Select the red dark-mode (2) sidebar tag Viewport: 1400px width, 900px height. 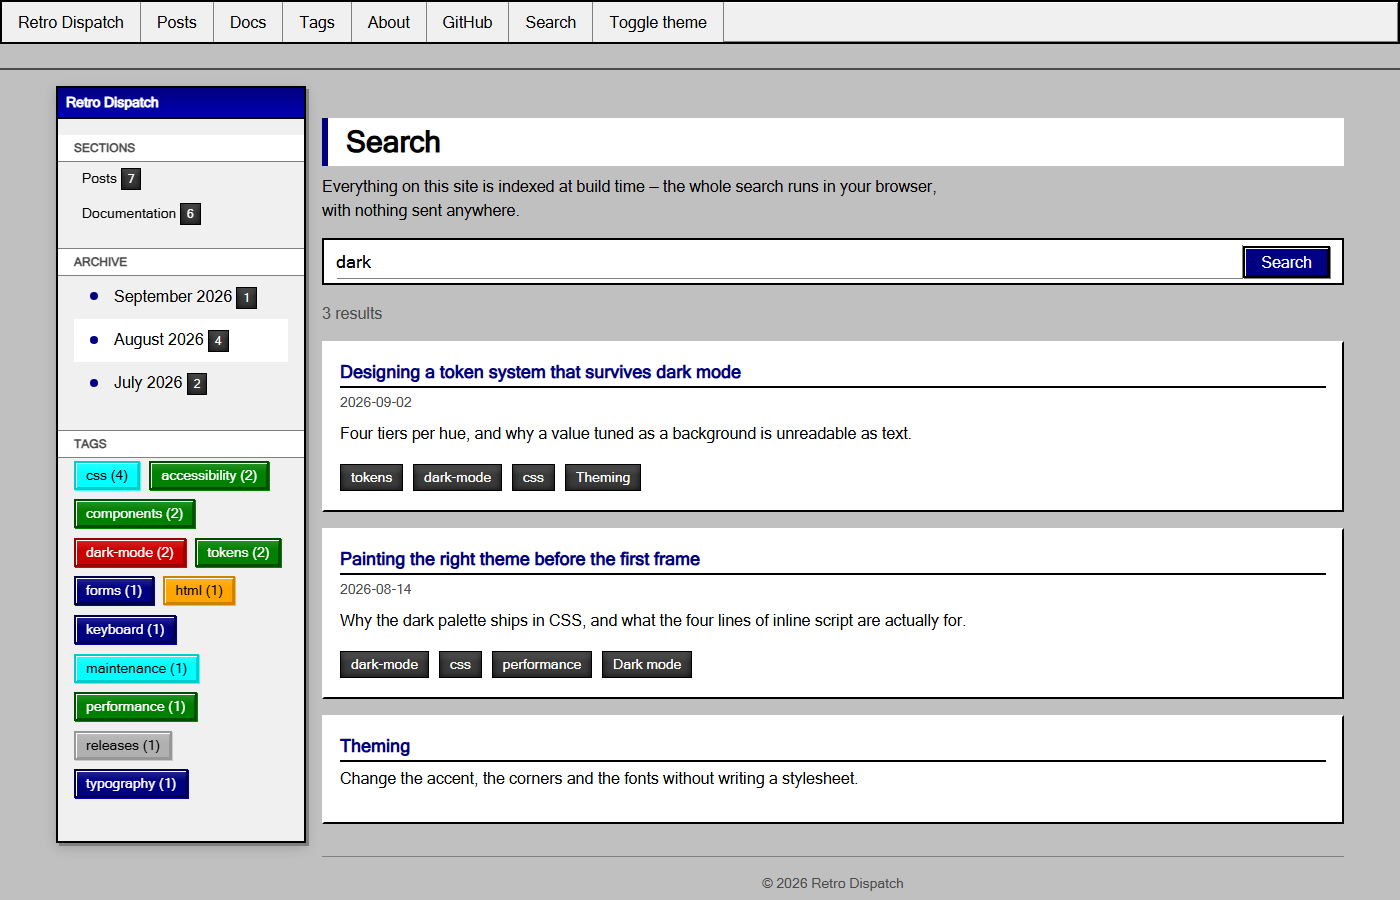pyautogui.click(x=130, y=552)
